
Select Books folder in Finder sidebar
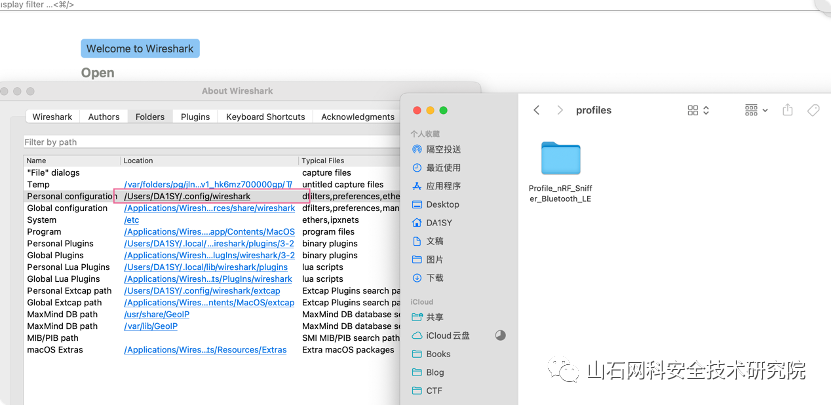[x=431, y=354]
